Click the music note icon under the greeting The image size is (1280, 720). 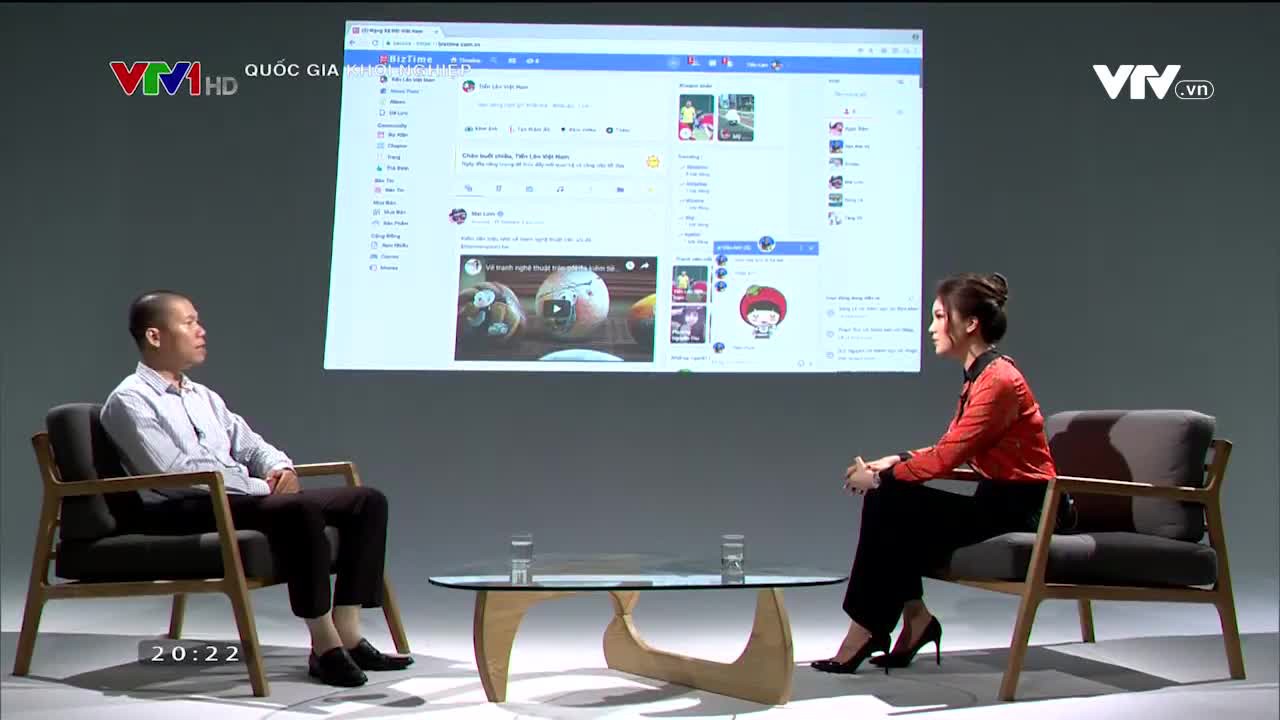[x=559, y=189]
